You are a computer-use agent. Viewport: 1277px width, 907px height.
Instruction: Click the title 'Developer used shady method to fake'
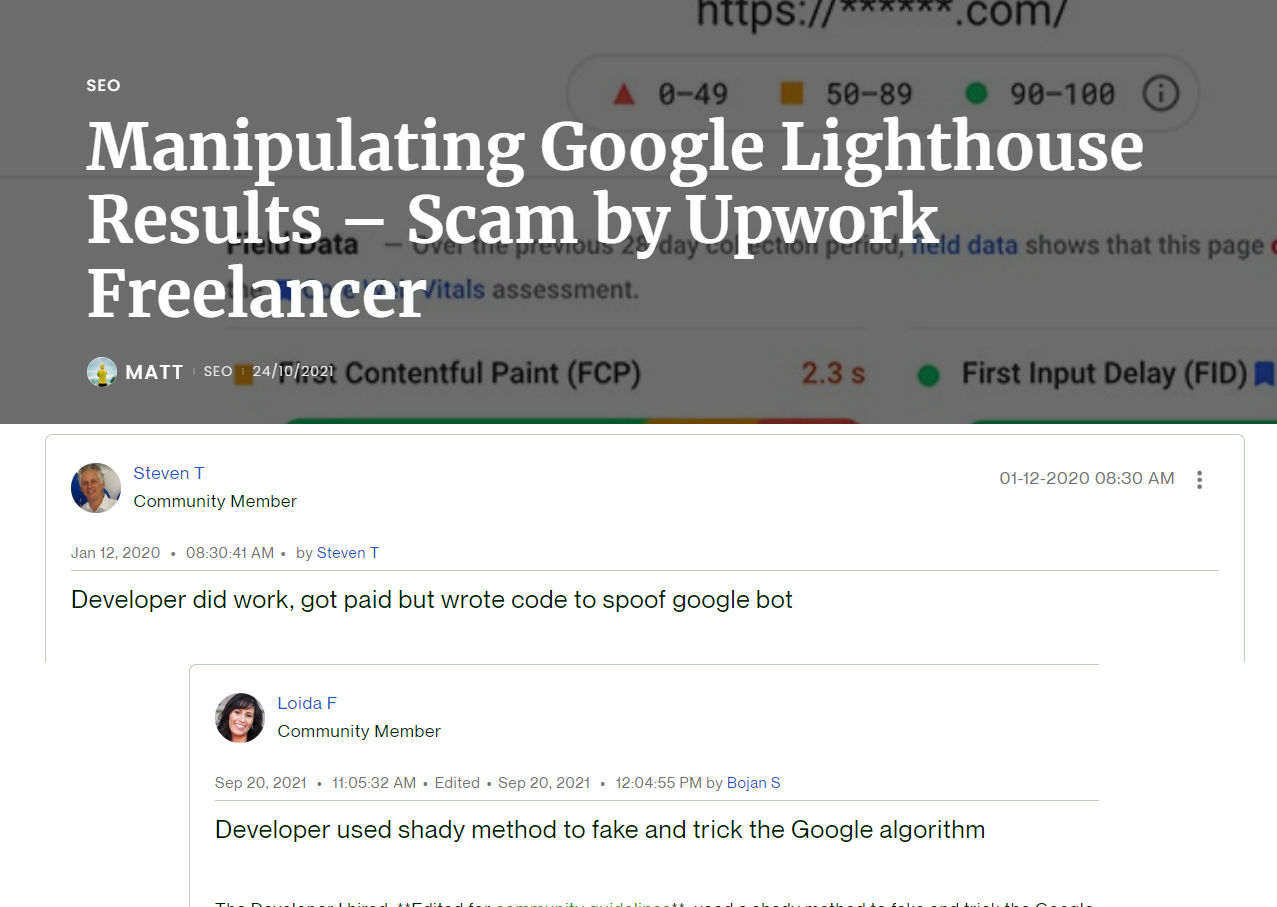pyautogui.click(x=600, y=830)
